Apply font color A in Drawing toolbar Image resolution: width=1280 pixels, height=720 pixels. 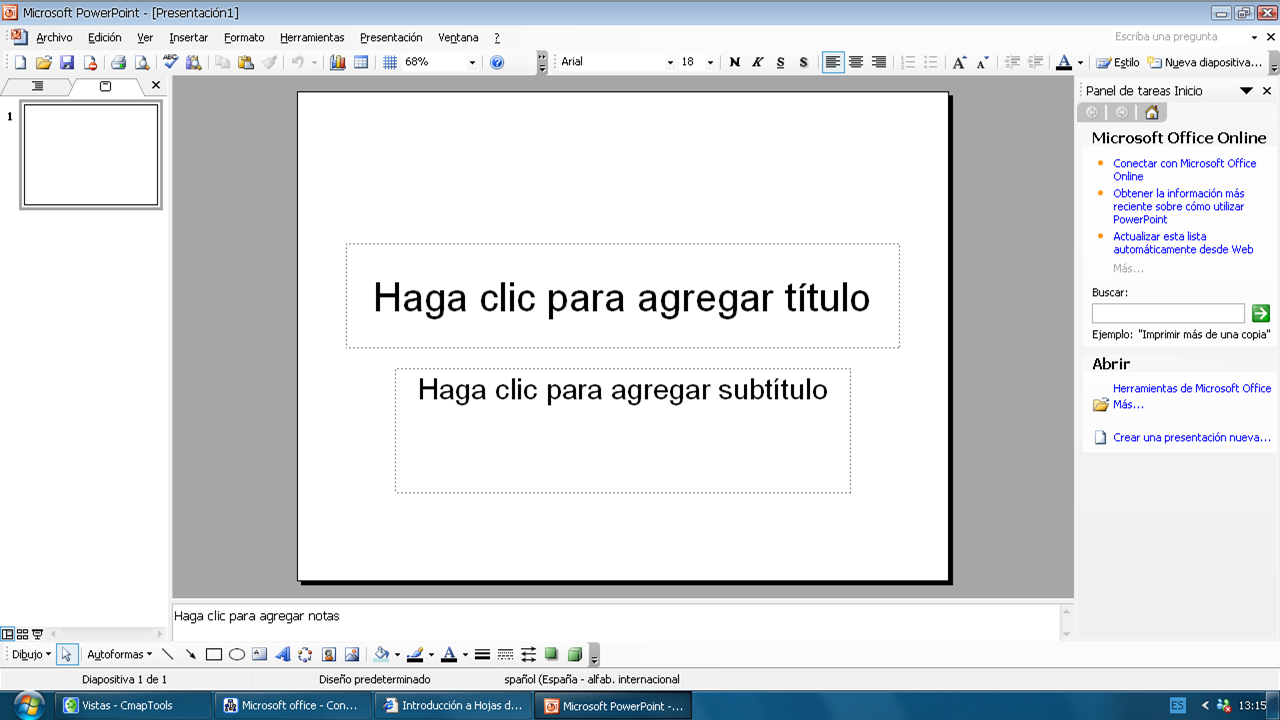449,655
